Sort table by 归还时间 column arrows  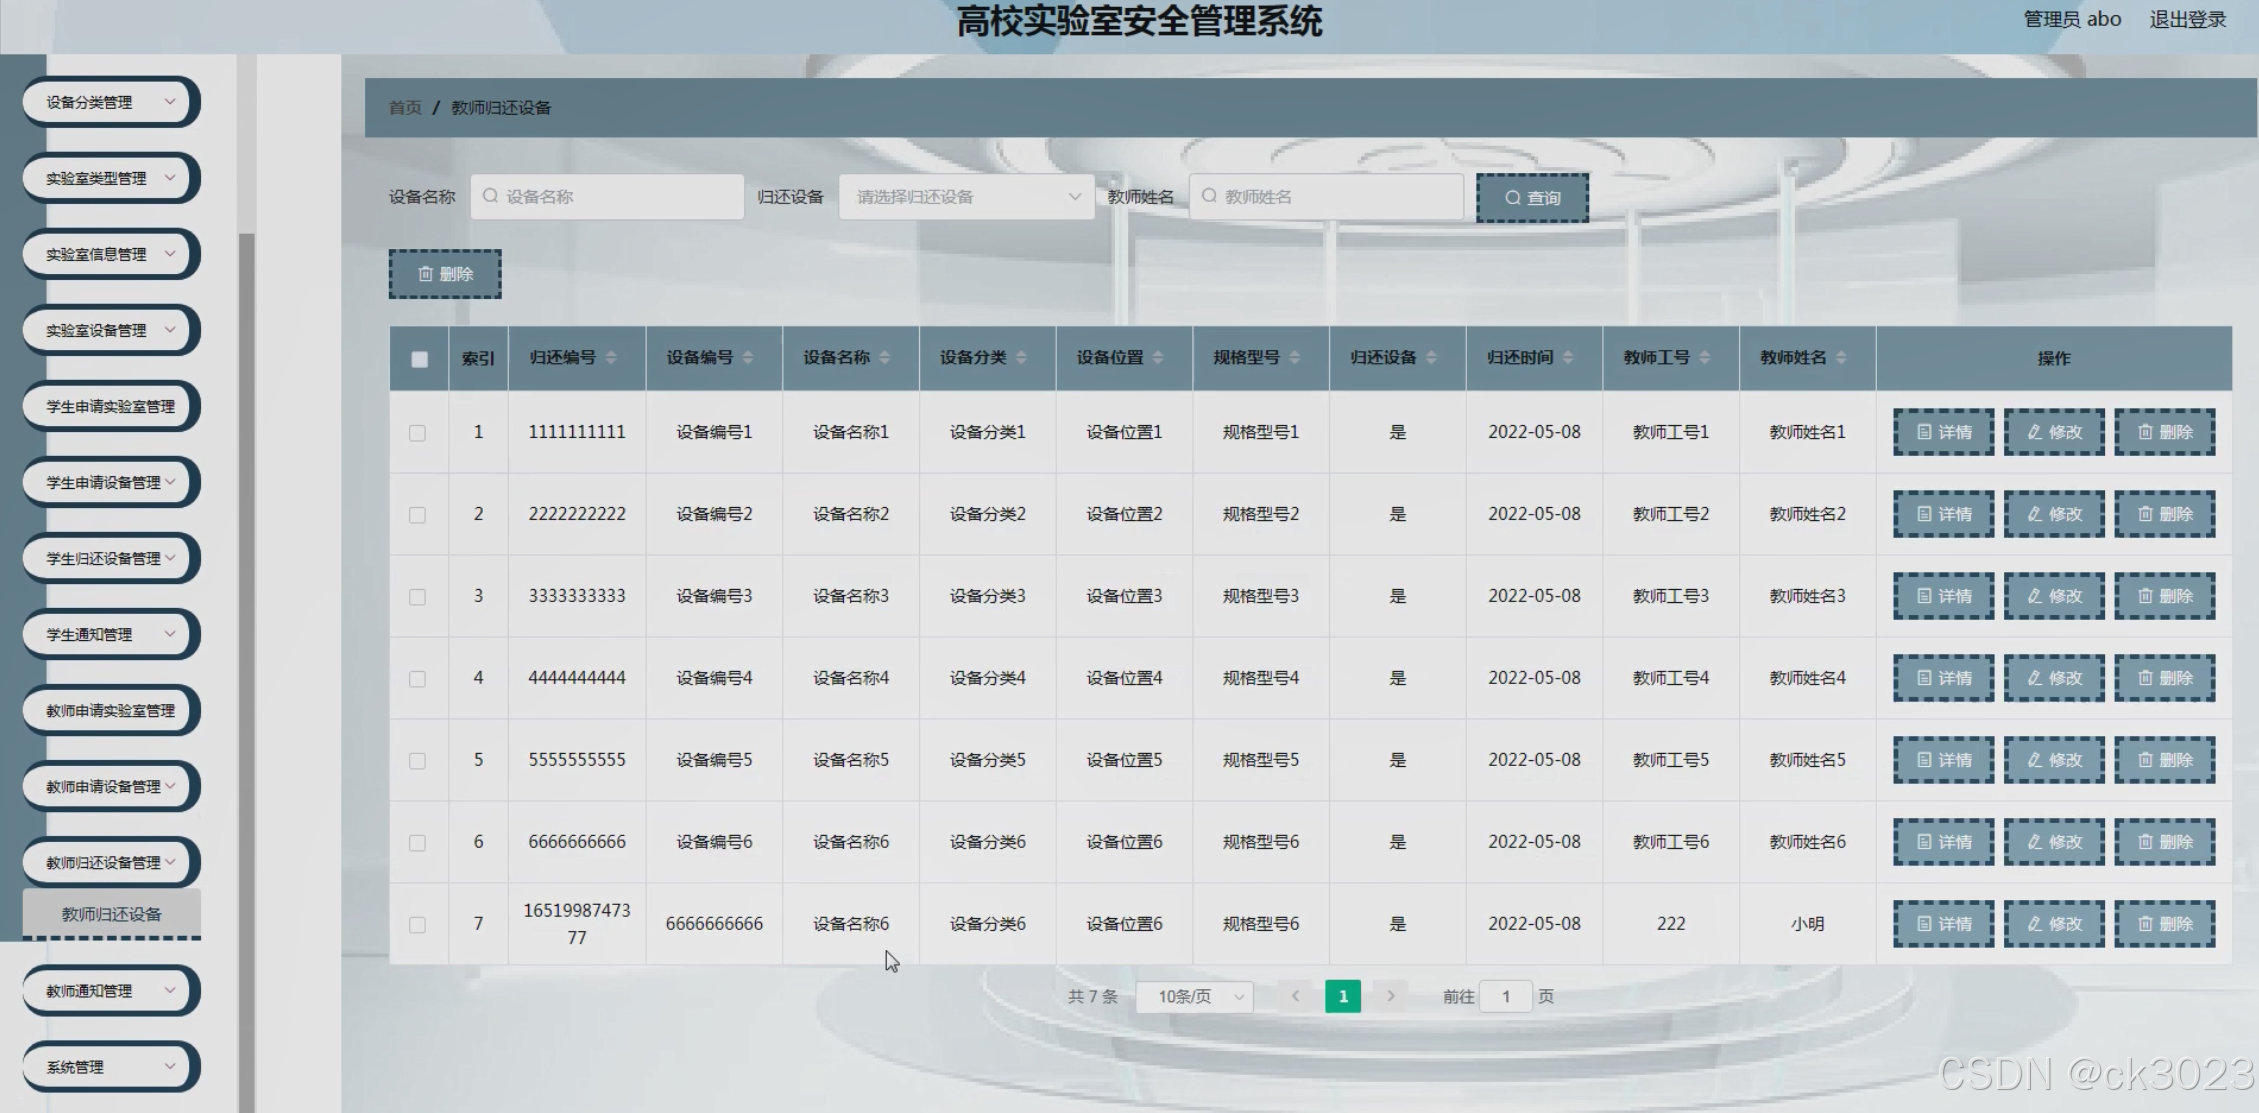[x=1567, y=358]
